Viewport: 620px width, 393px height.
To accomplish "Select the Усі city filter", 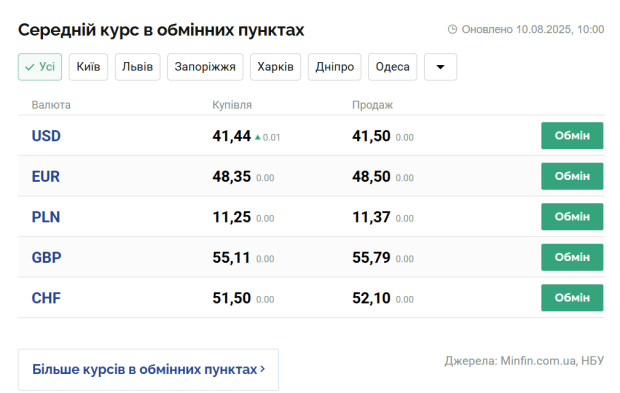I will [x=40, y=67].
